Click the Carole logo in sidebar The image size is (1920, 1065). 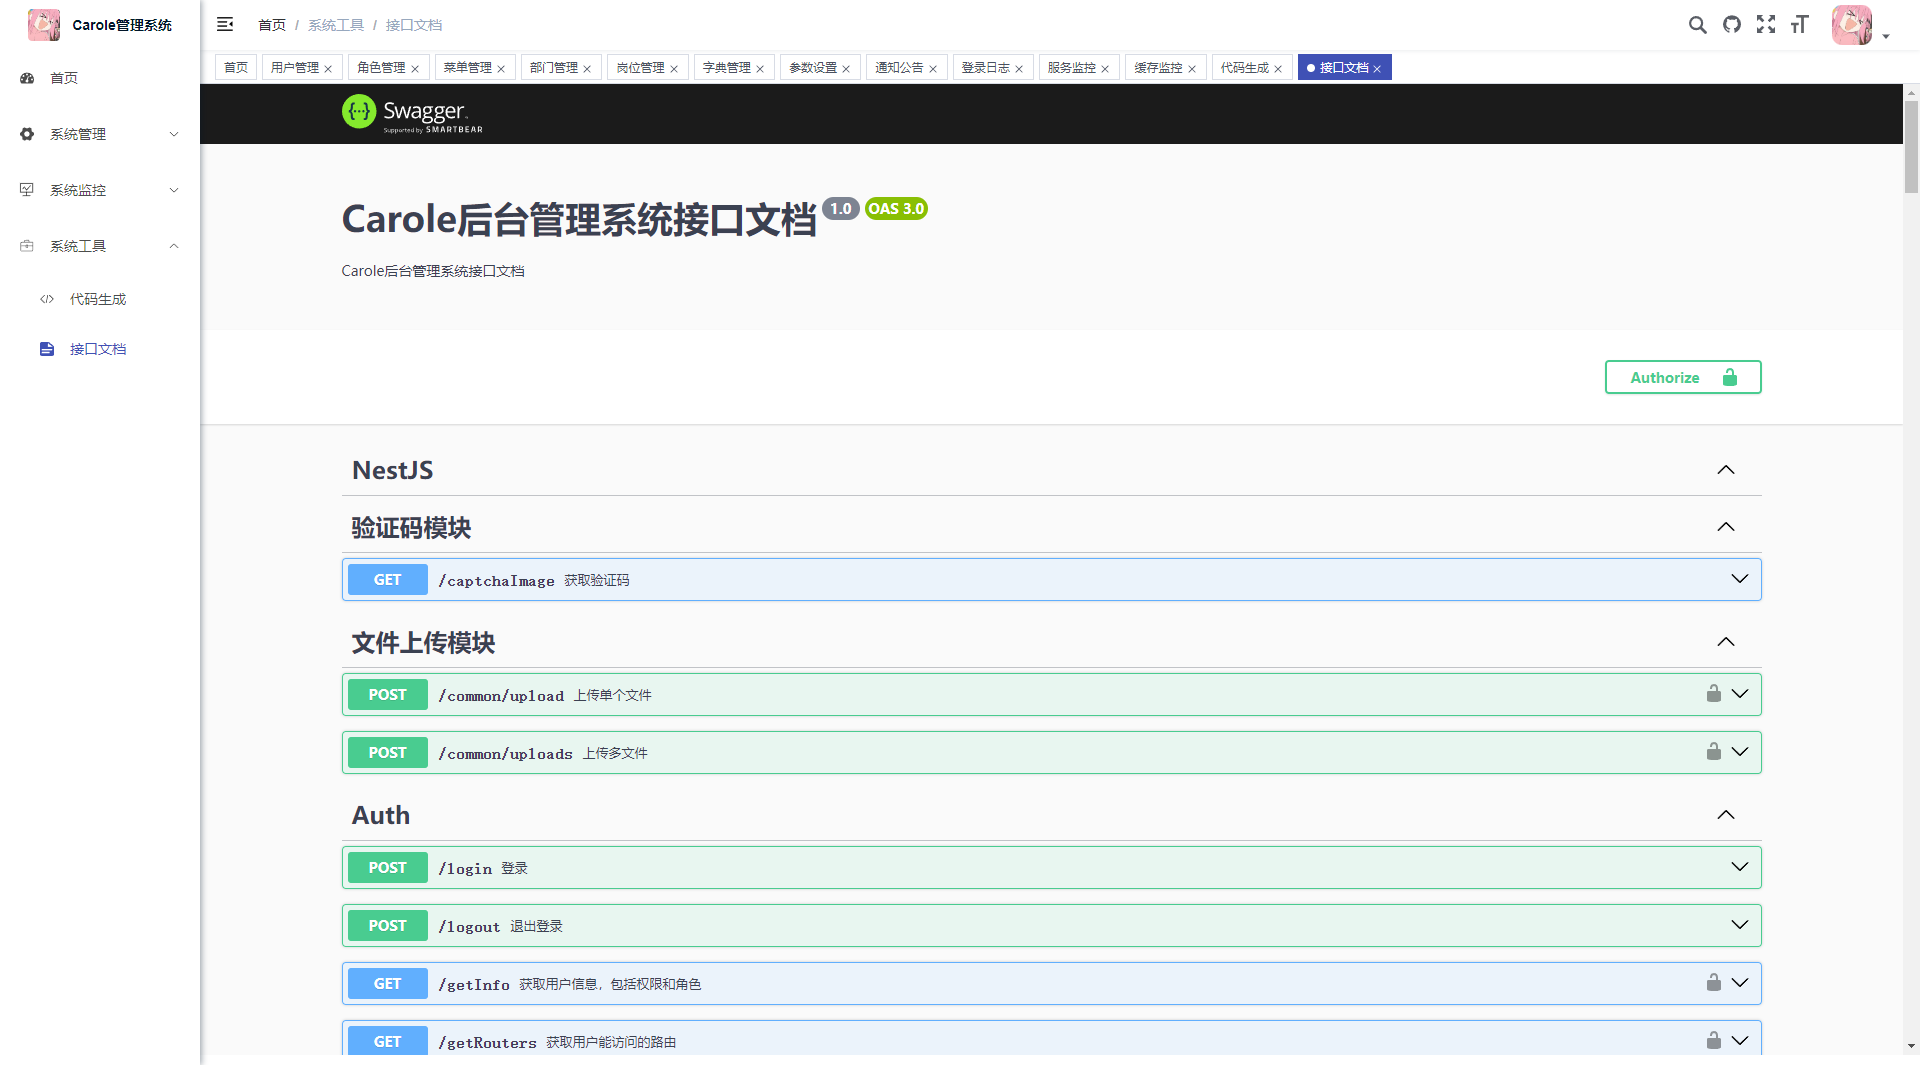point(44,25)
